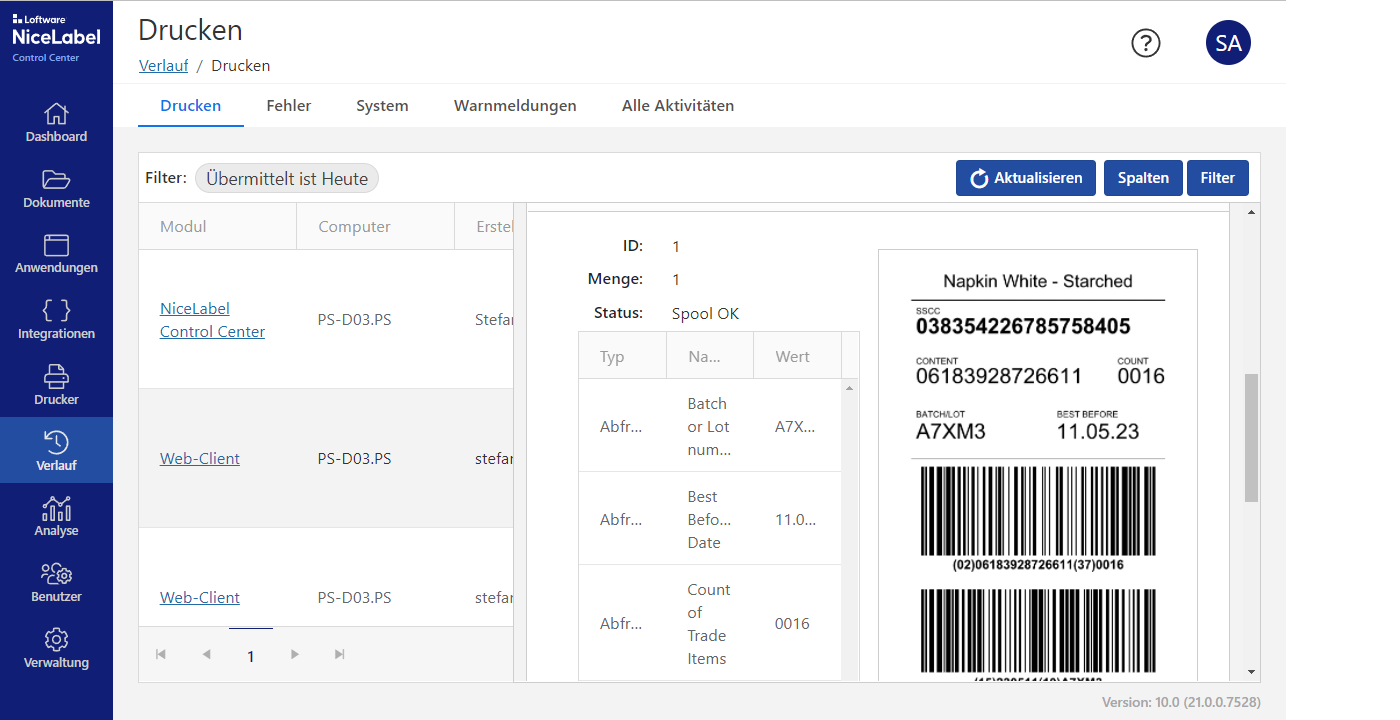
Task: Click the version number text
Action: click(x=1181, y=702)
